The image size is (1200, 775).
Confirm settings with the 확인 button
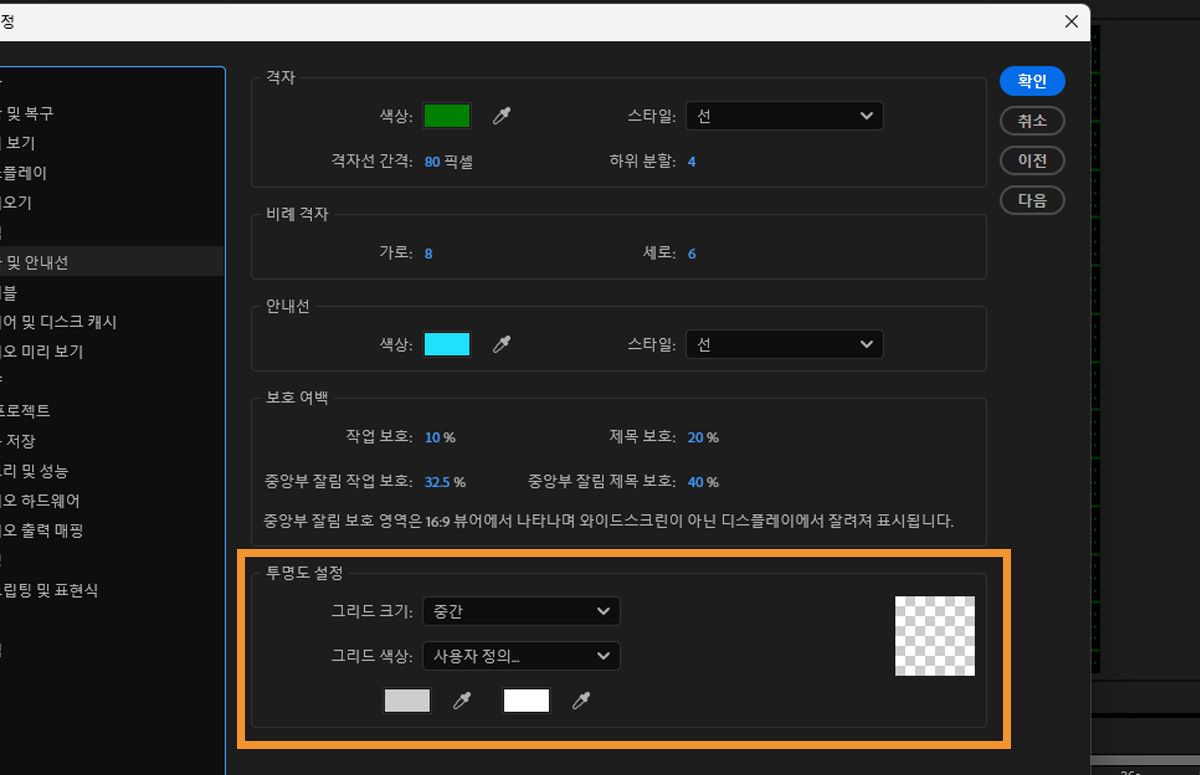point(1032,81)
